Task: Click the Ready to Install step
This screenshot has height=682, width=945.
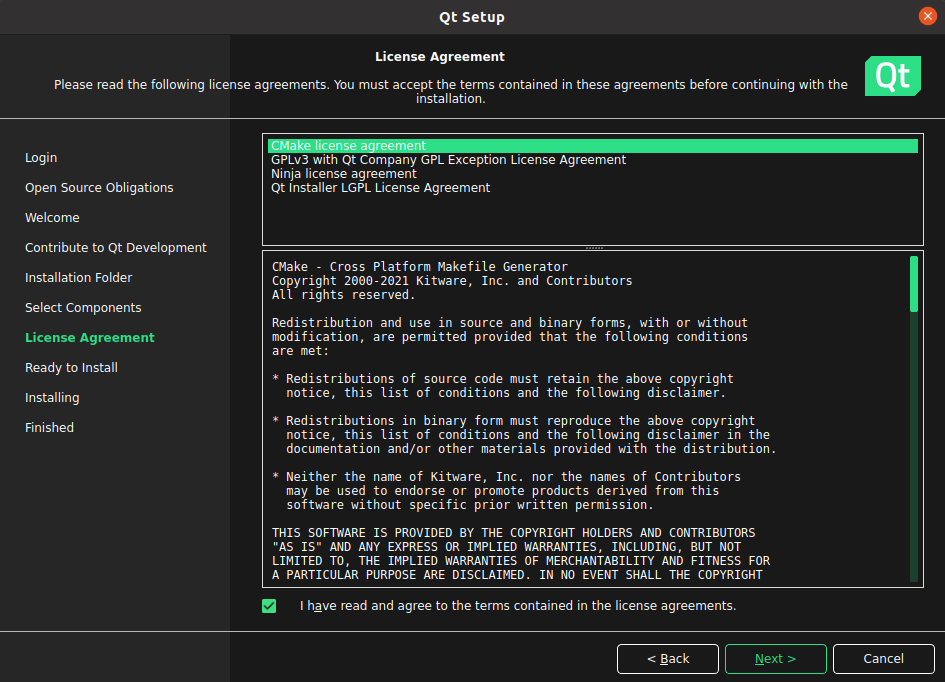Action: click(71, 368)
